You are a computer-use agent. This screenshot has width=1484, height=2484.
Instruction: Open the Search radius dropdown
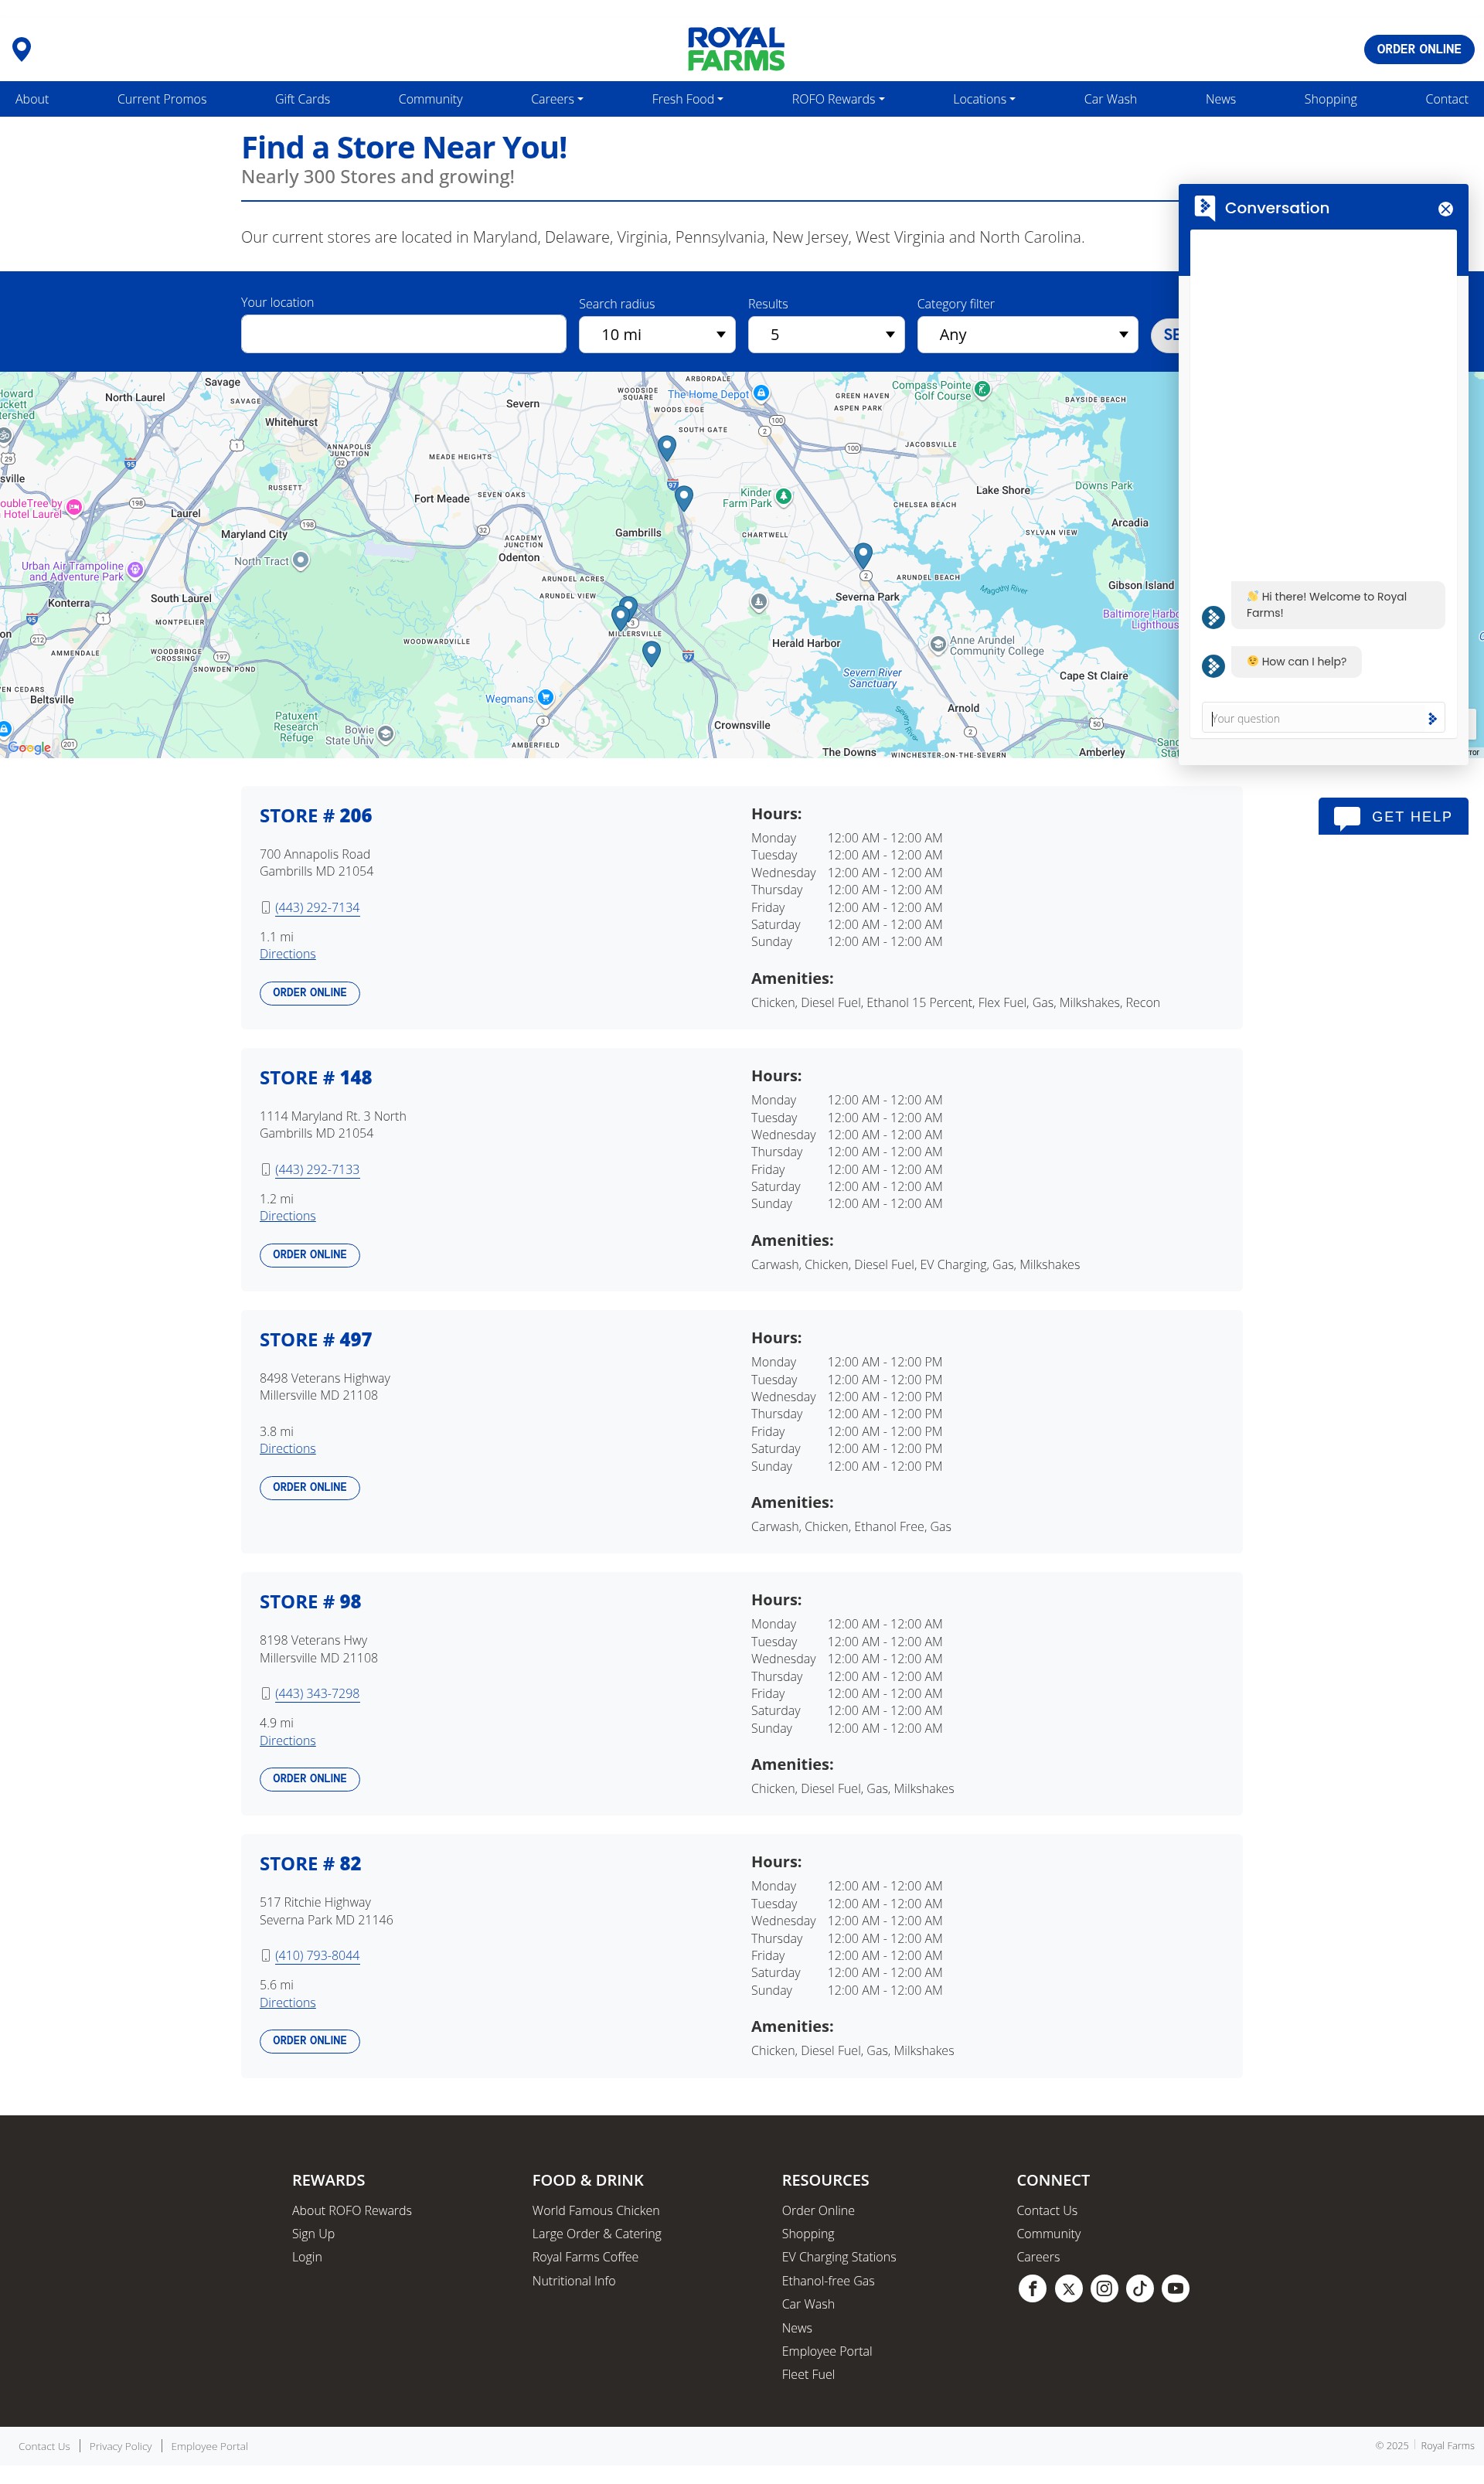pyautogui.click(x=657, y=335)
